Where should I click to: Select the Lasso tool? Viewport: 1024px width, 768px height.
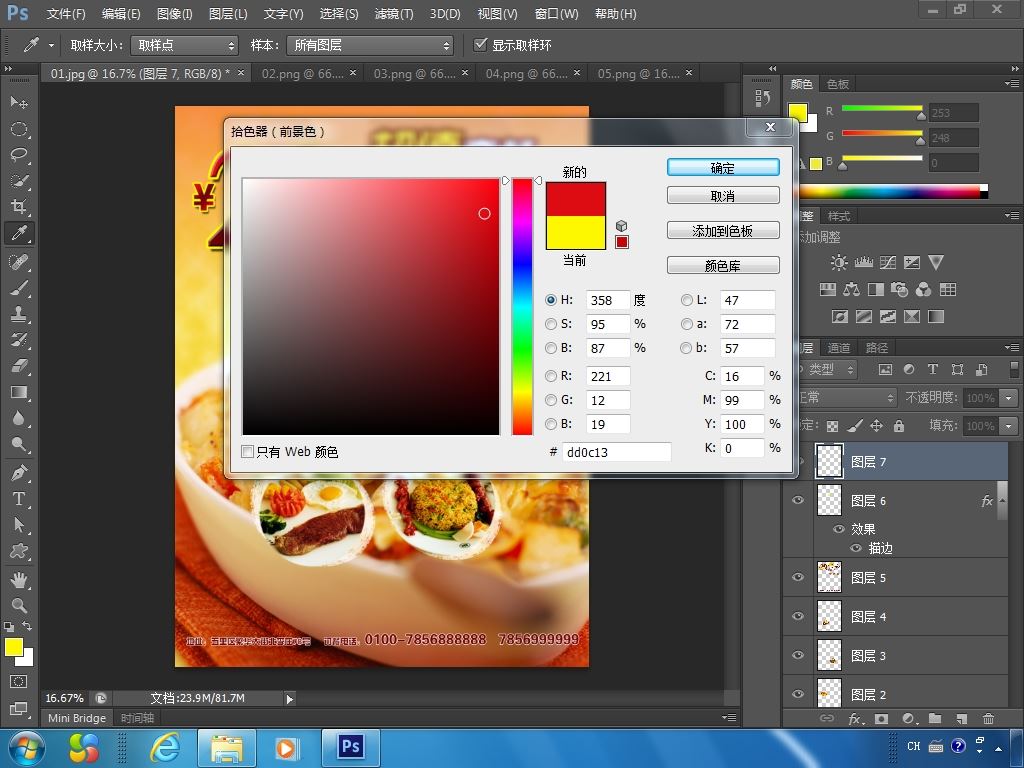18,155
